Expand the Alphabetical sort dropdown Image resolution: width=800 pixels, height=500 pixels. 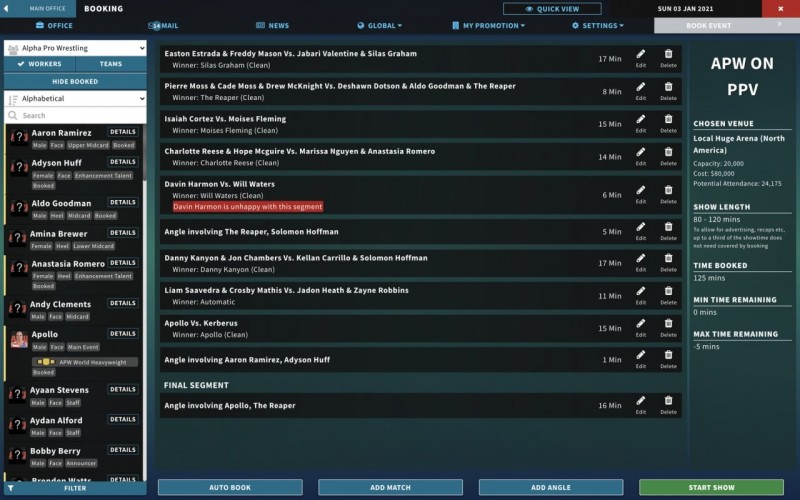click(x=75, y=99)
